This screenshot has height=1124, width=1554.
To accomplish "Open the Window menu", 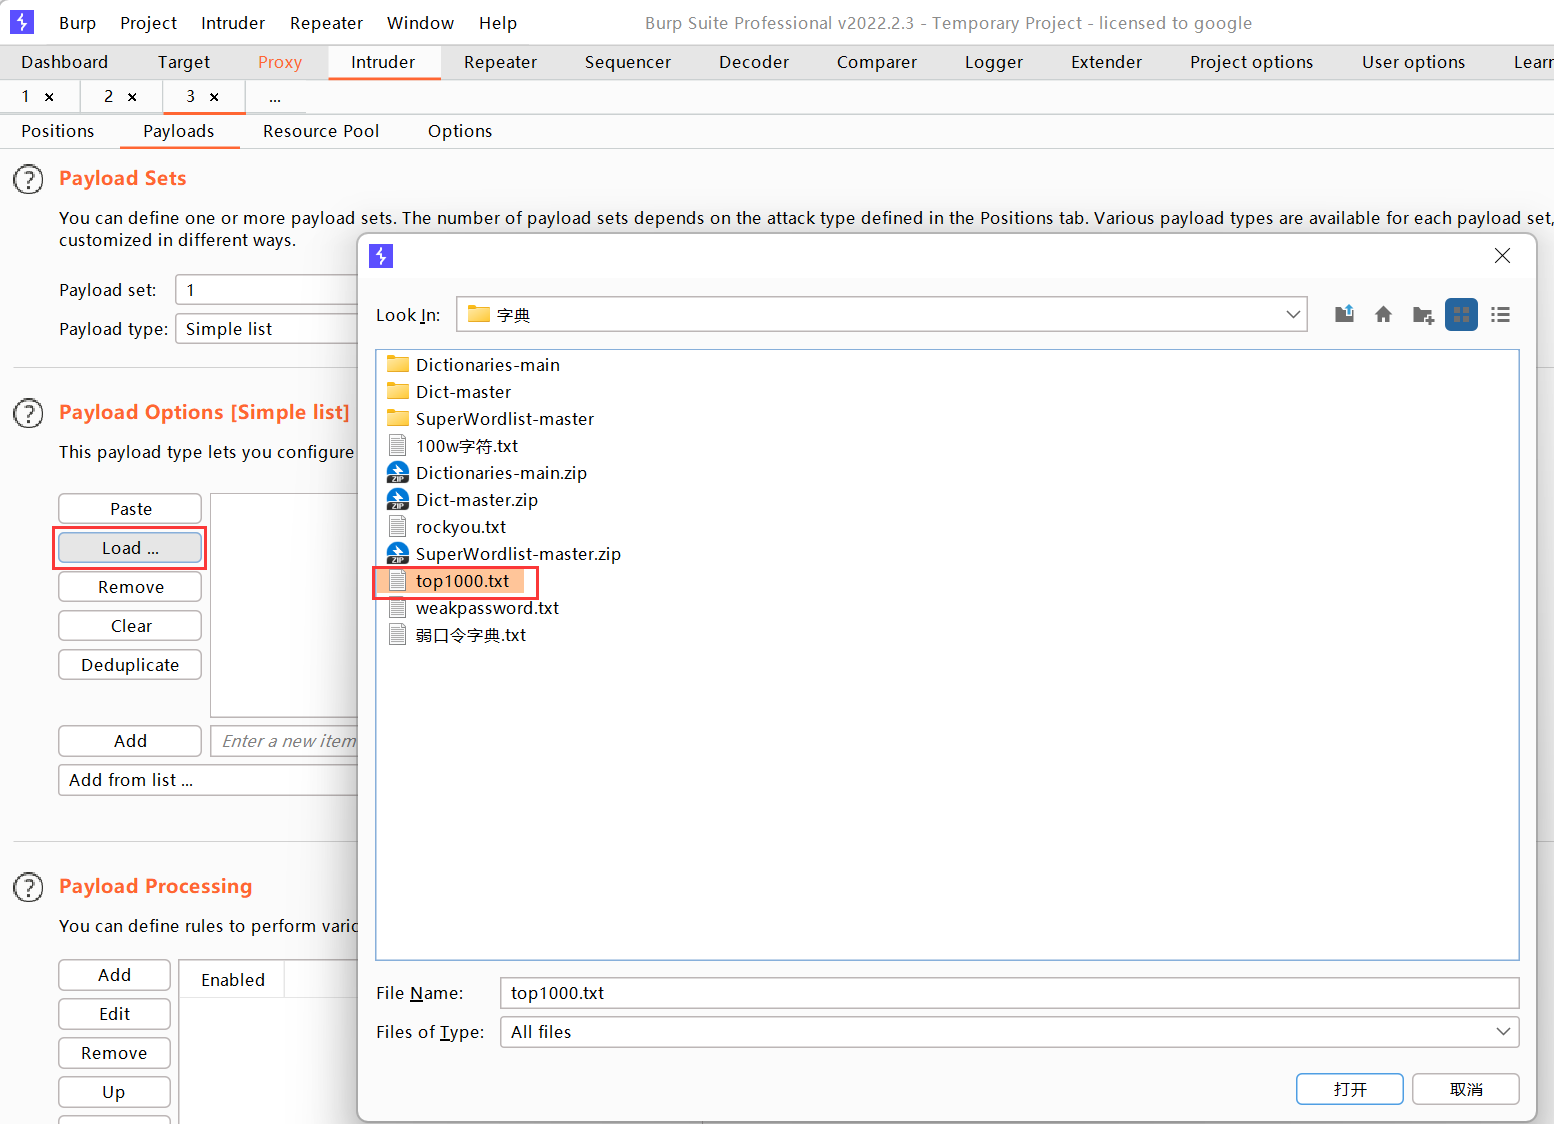I will point(420,23).
